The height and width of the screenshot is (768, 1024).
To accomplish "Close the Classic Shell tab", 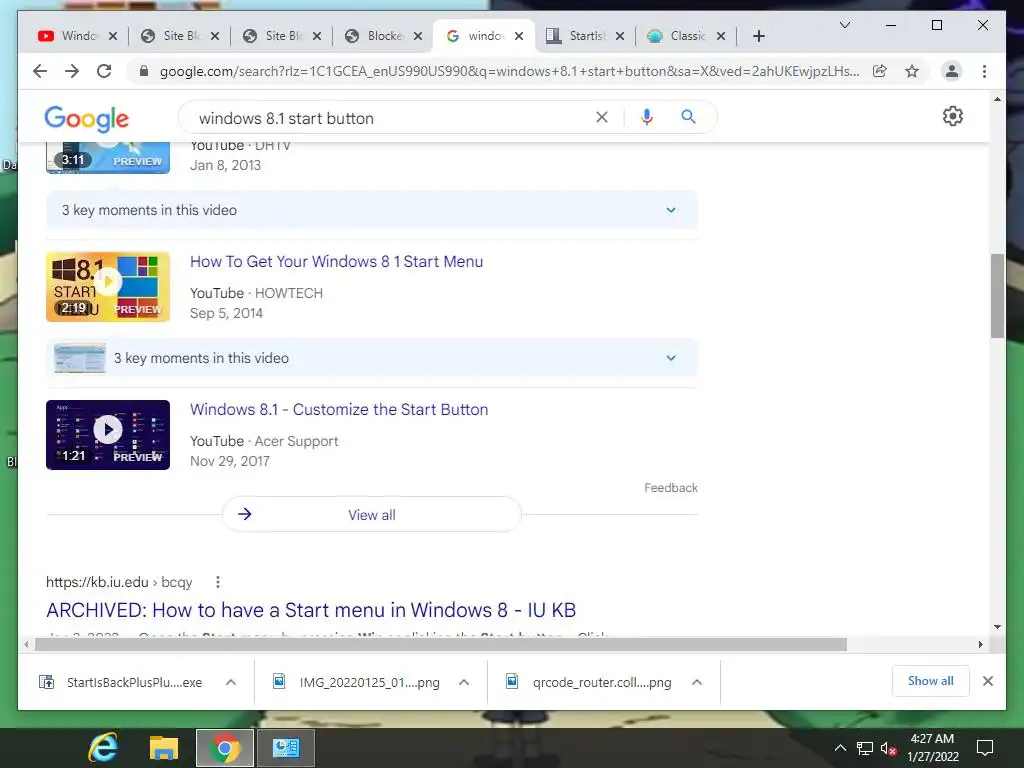I will pos(721,36).
